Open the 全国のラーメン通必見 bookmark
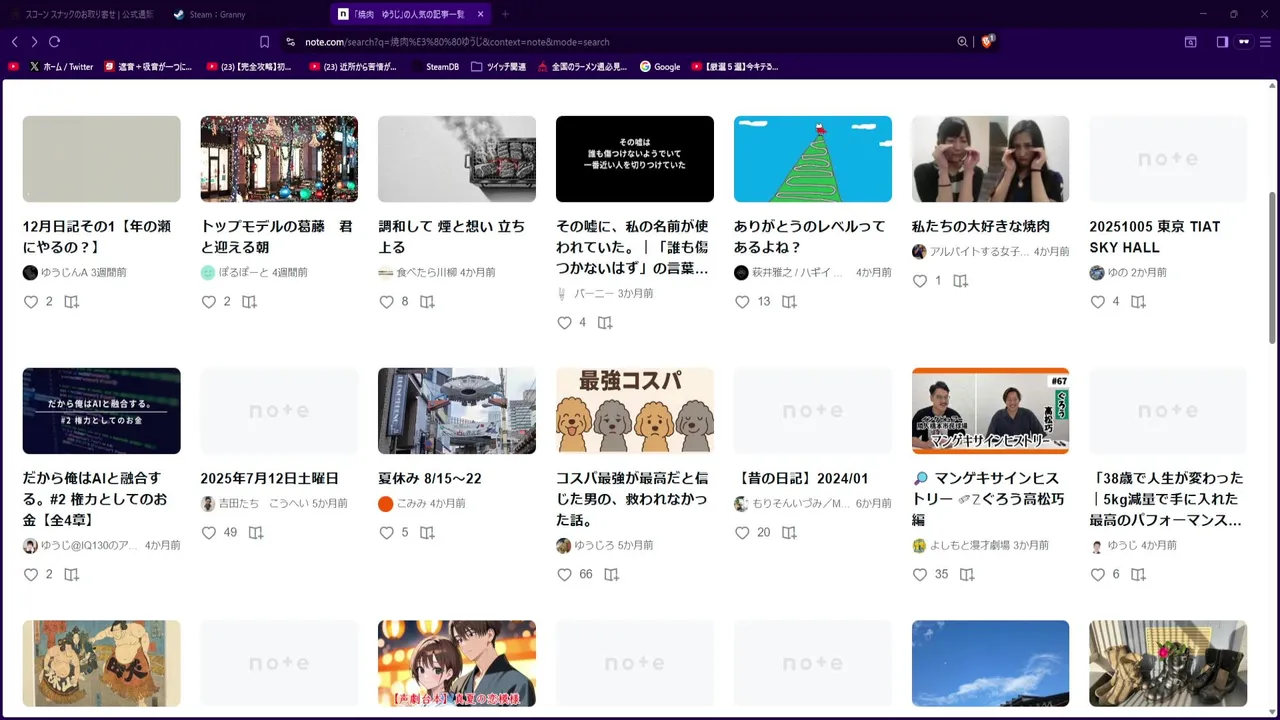This screenshot has width=1280, height=720. click(x=582, y=67)
